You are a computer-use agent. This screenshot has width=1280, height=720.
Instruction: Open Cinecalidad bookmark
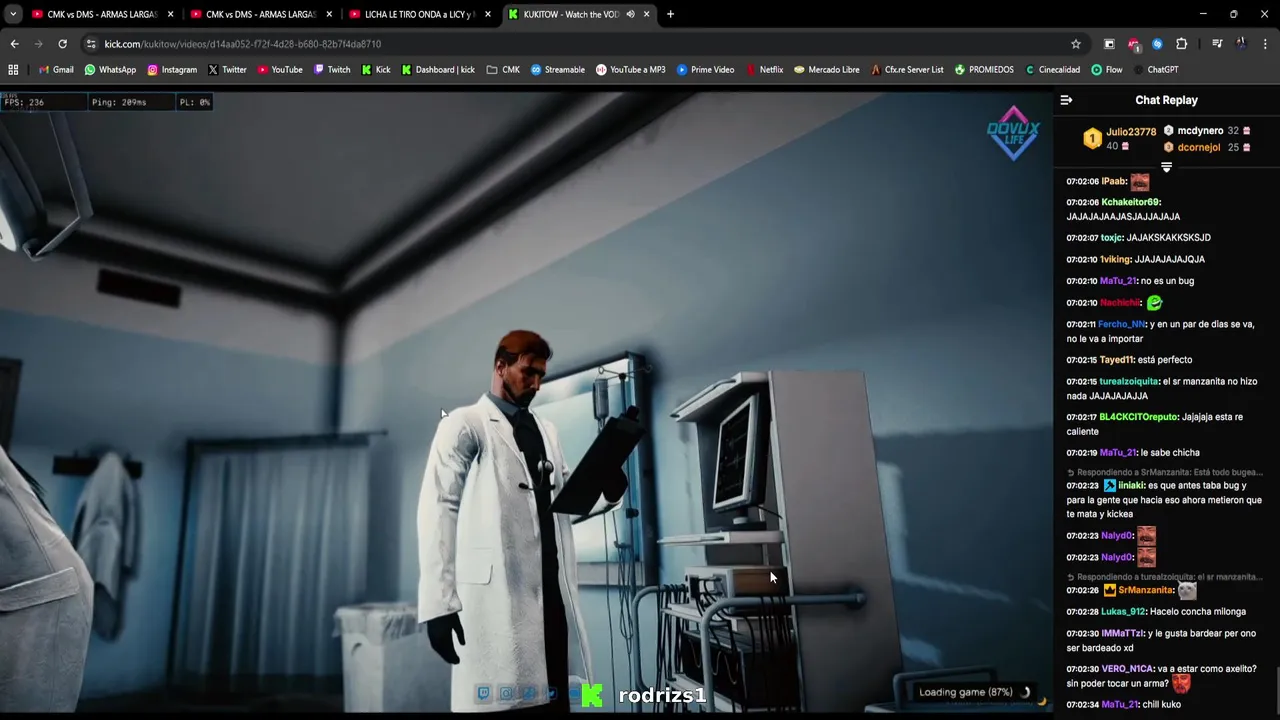click(1052, 70)
